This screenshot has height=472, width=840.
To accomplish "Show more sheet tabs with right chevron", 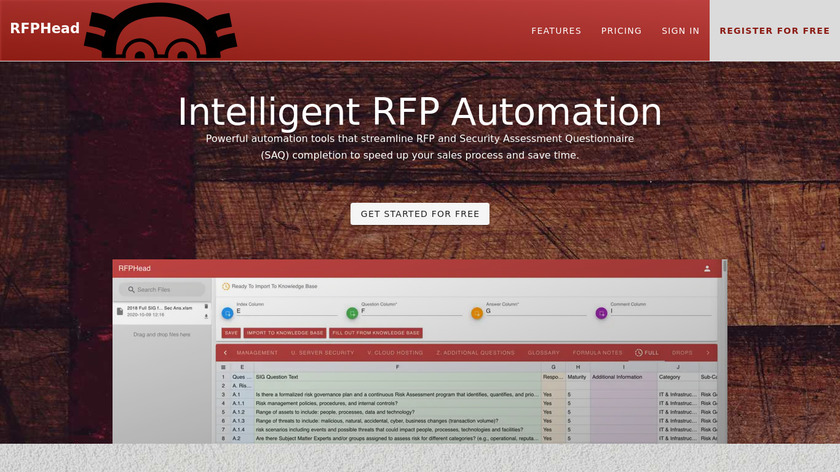I will coord(708,353).
